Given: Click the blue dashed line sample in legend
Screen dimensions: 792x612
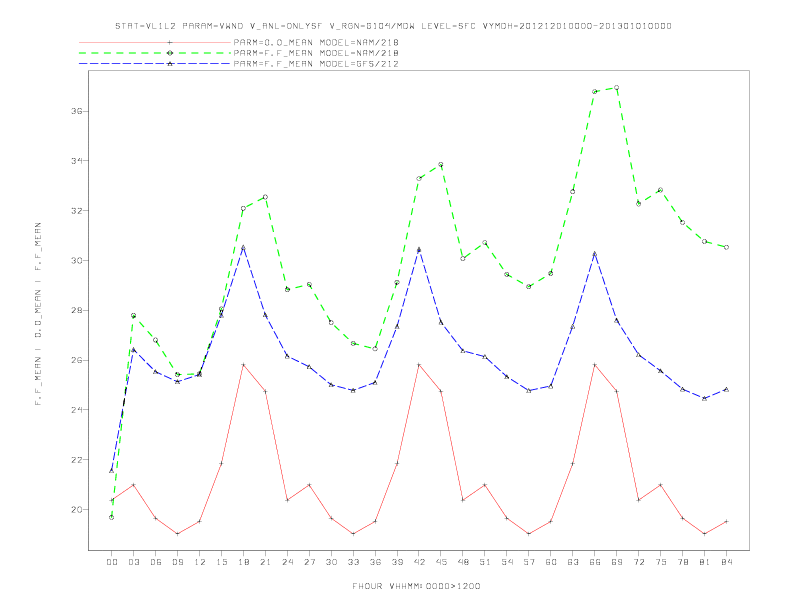Looking at the screenshot, I should (155, 64).
